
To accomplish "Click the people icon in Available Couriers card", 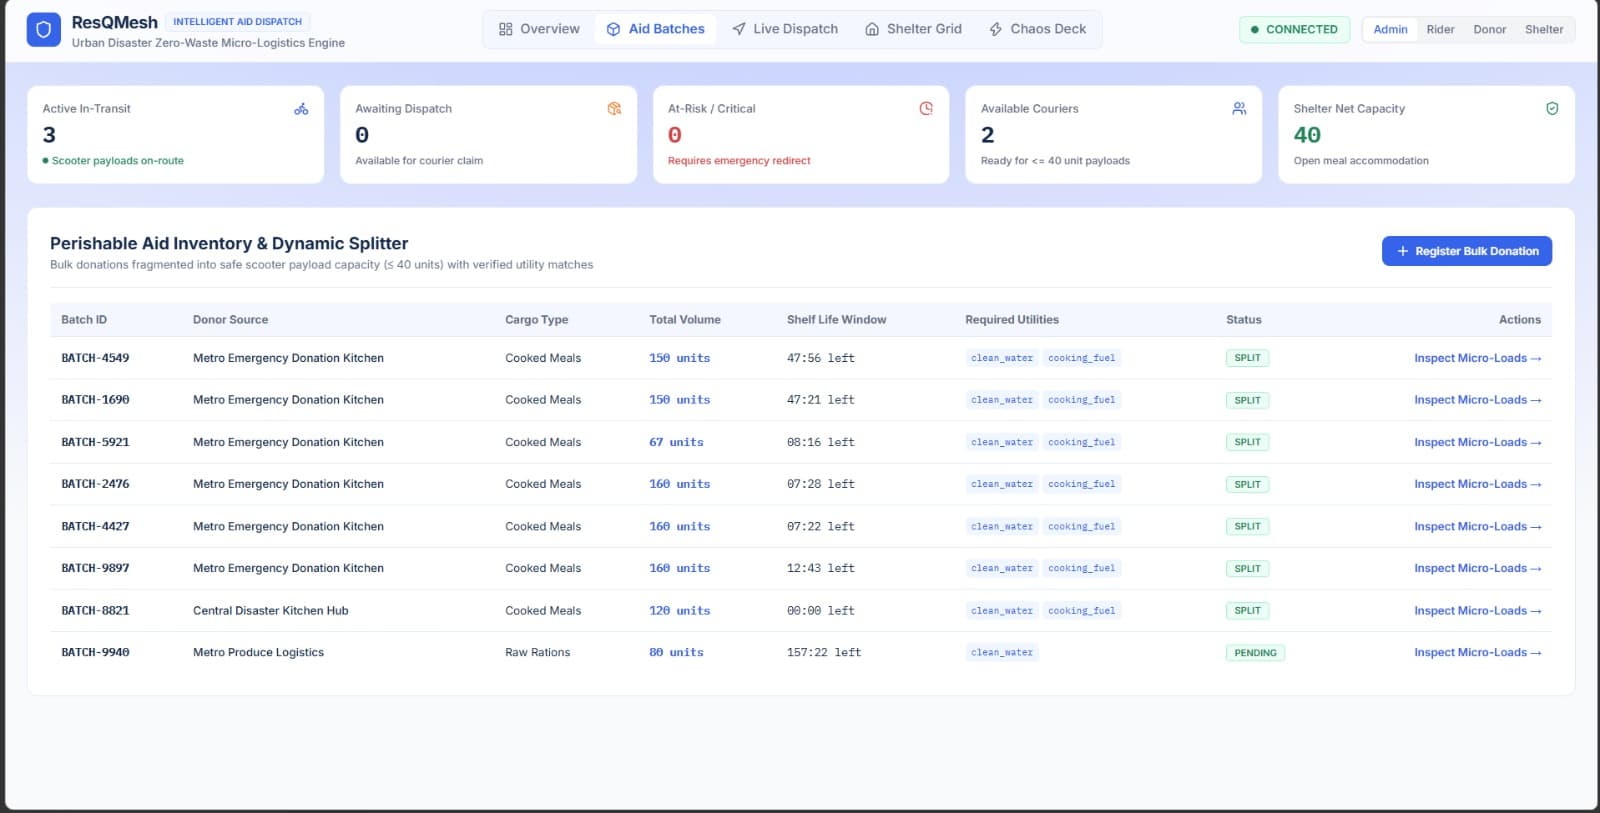I will [x=1239, y=109].
